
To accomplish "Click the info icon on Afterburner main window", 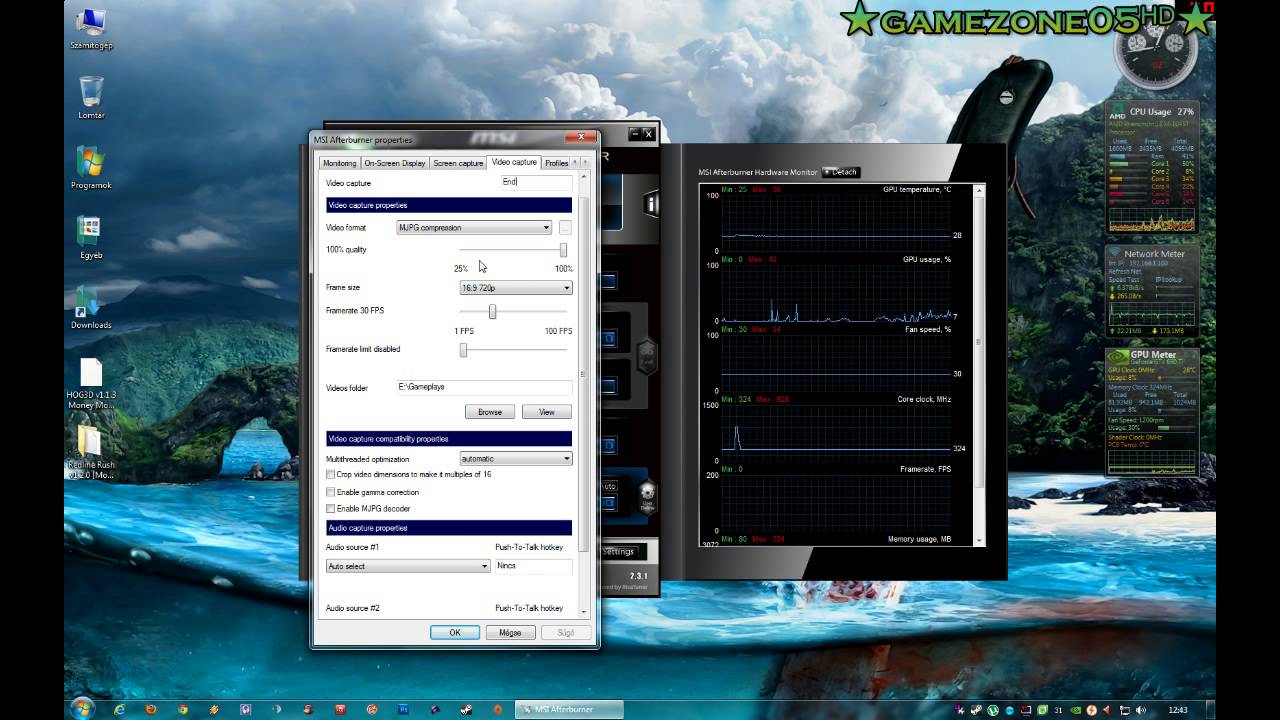I will tap(651, 204).
